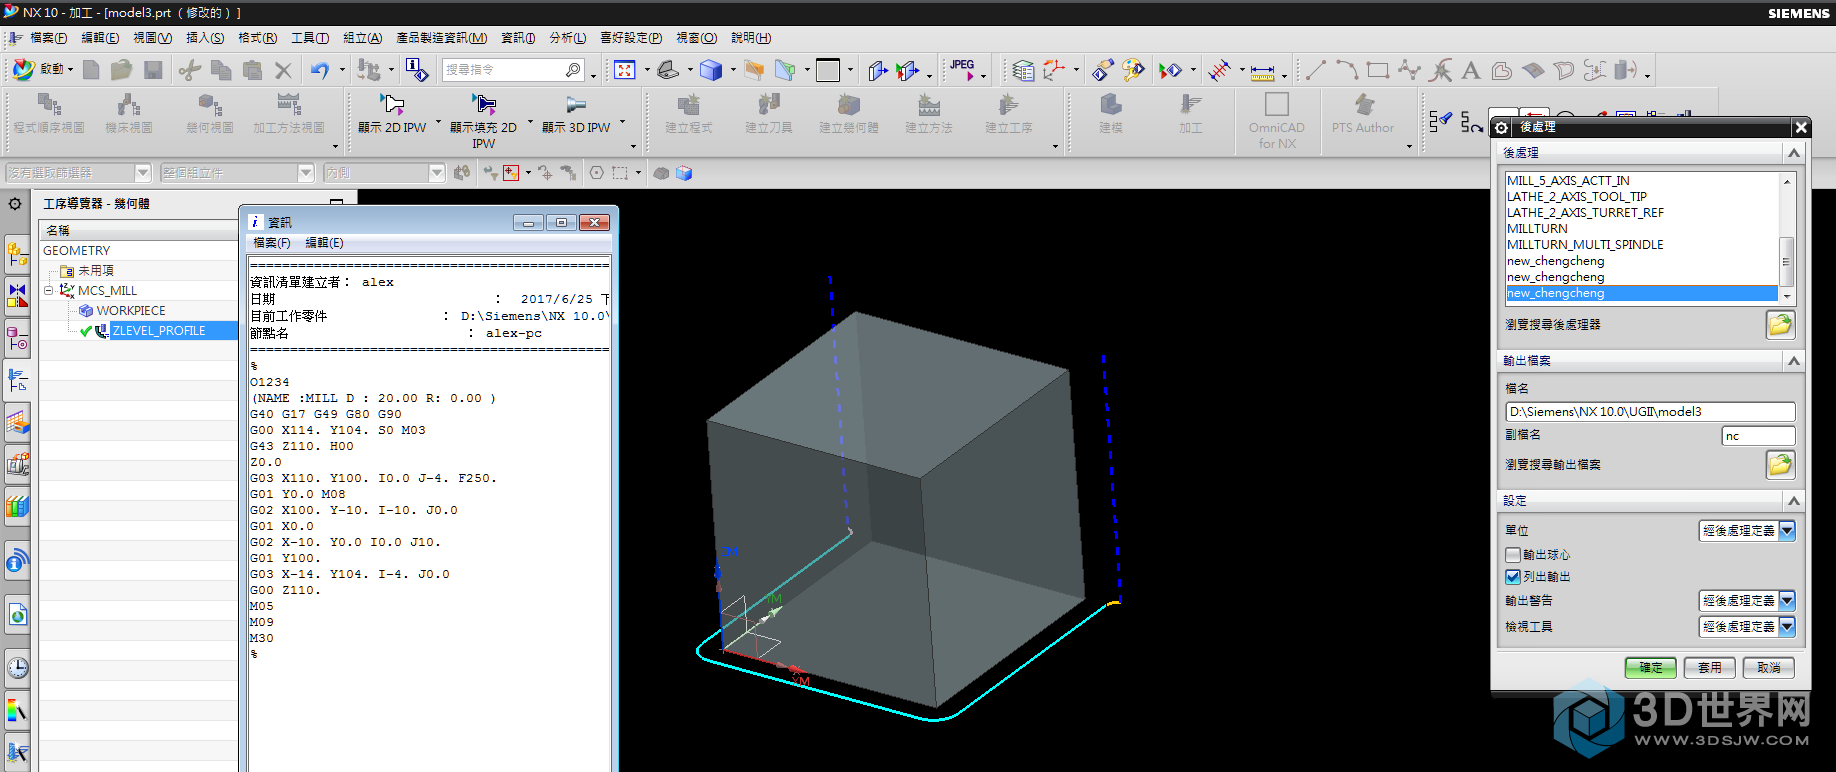Click the Undo arrow icon
1836x772 pixels.
click(x=320, y=70)
